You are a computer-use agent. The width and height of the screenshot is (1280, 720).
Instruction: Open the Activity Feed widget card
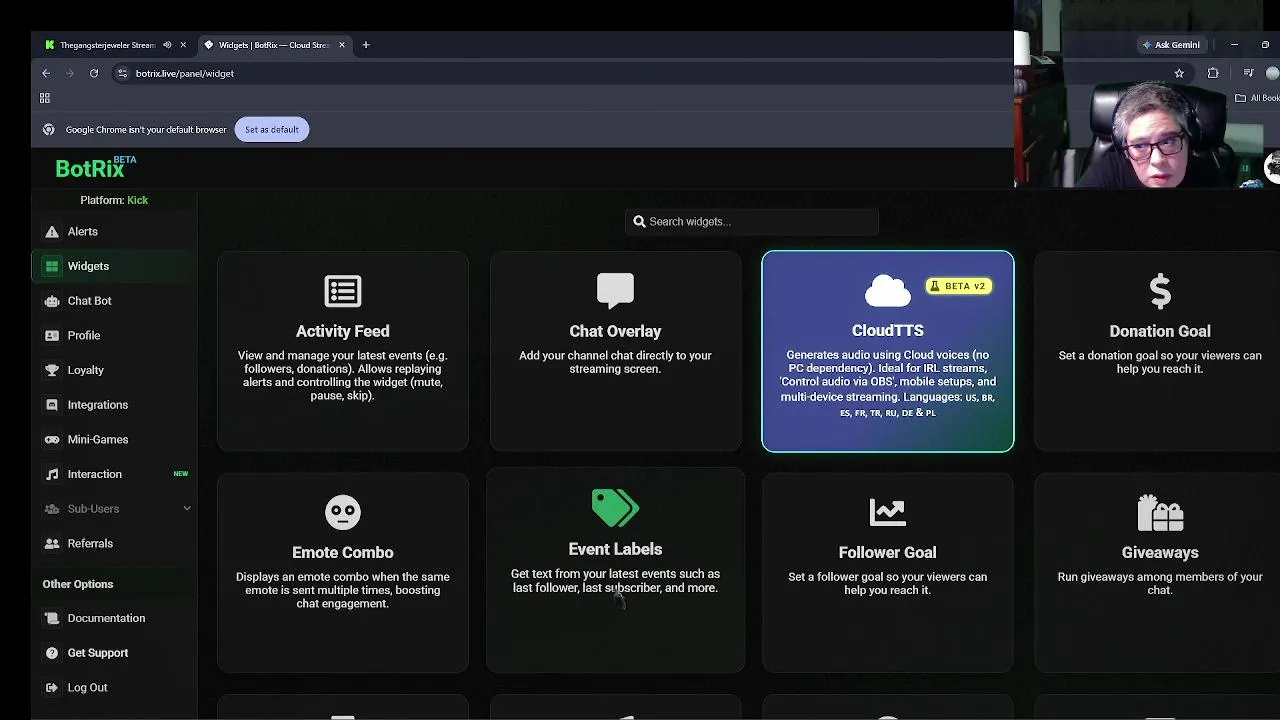tap(343, 351)
